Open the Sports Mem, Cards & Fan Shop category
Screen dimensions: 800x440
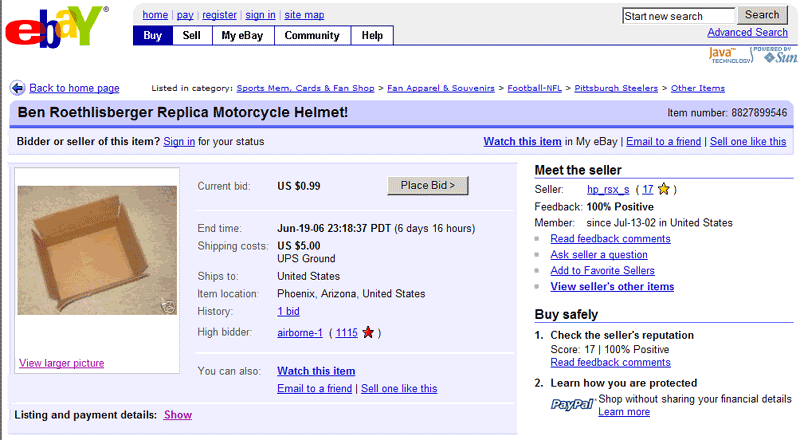pyautogui.click(x=306, y=88)
